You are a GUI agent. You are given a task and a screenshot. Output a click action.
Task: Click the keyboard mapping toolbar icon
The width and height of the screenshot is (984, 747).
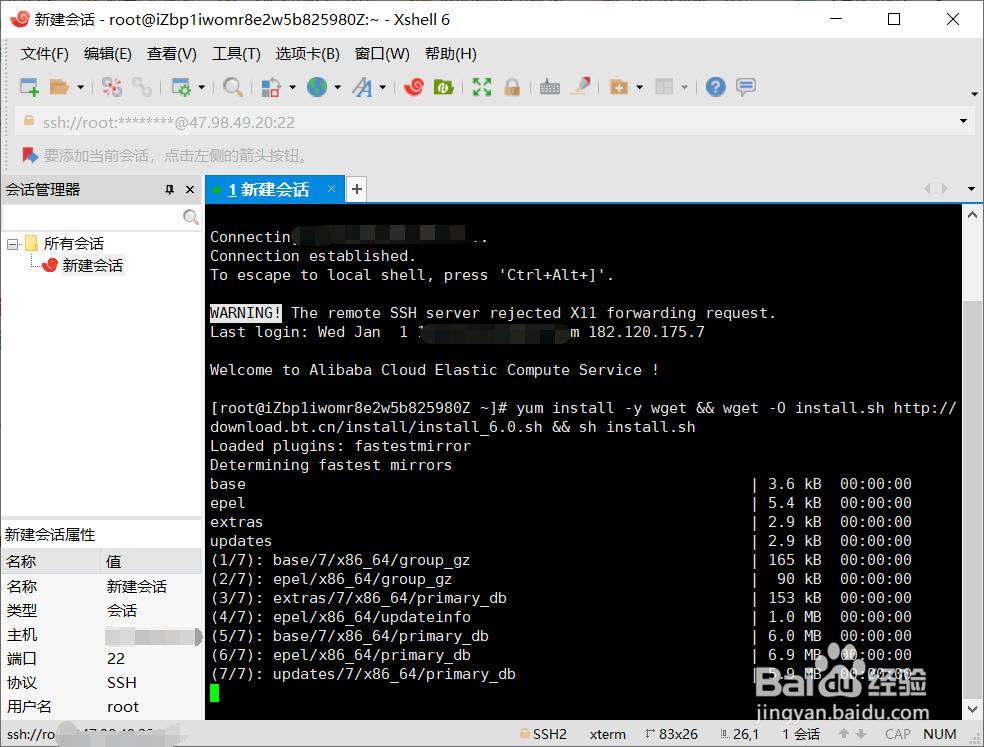(550, 87)
